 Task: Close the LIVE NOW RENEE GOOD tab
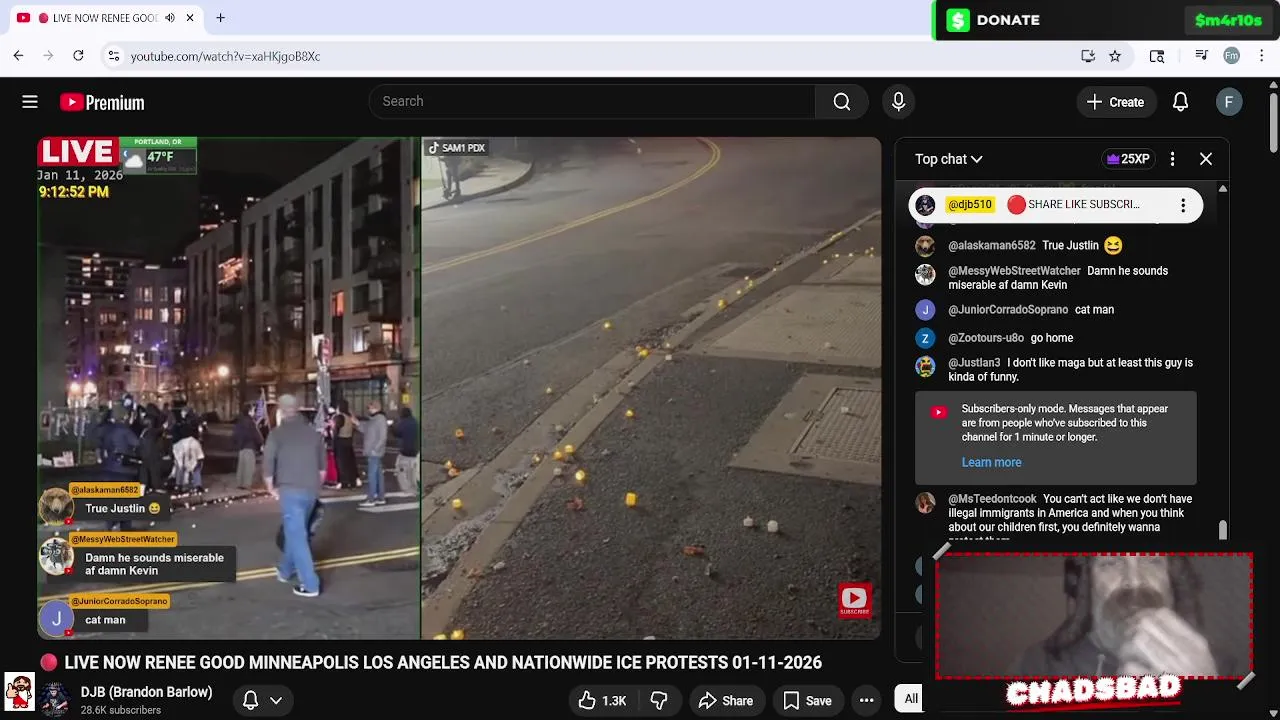pyautogui.click(x=189, y=18)
